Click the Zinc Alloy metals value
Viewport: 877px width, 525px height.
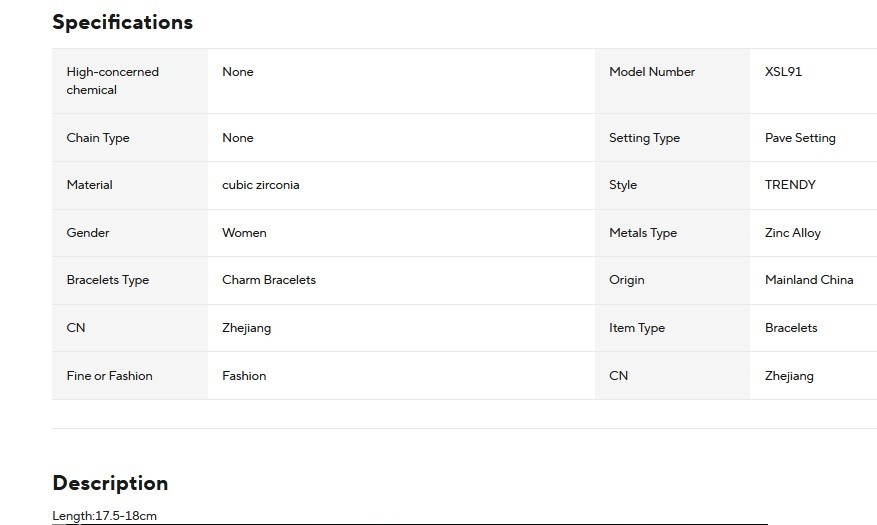tap(793, 233)
